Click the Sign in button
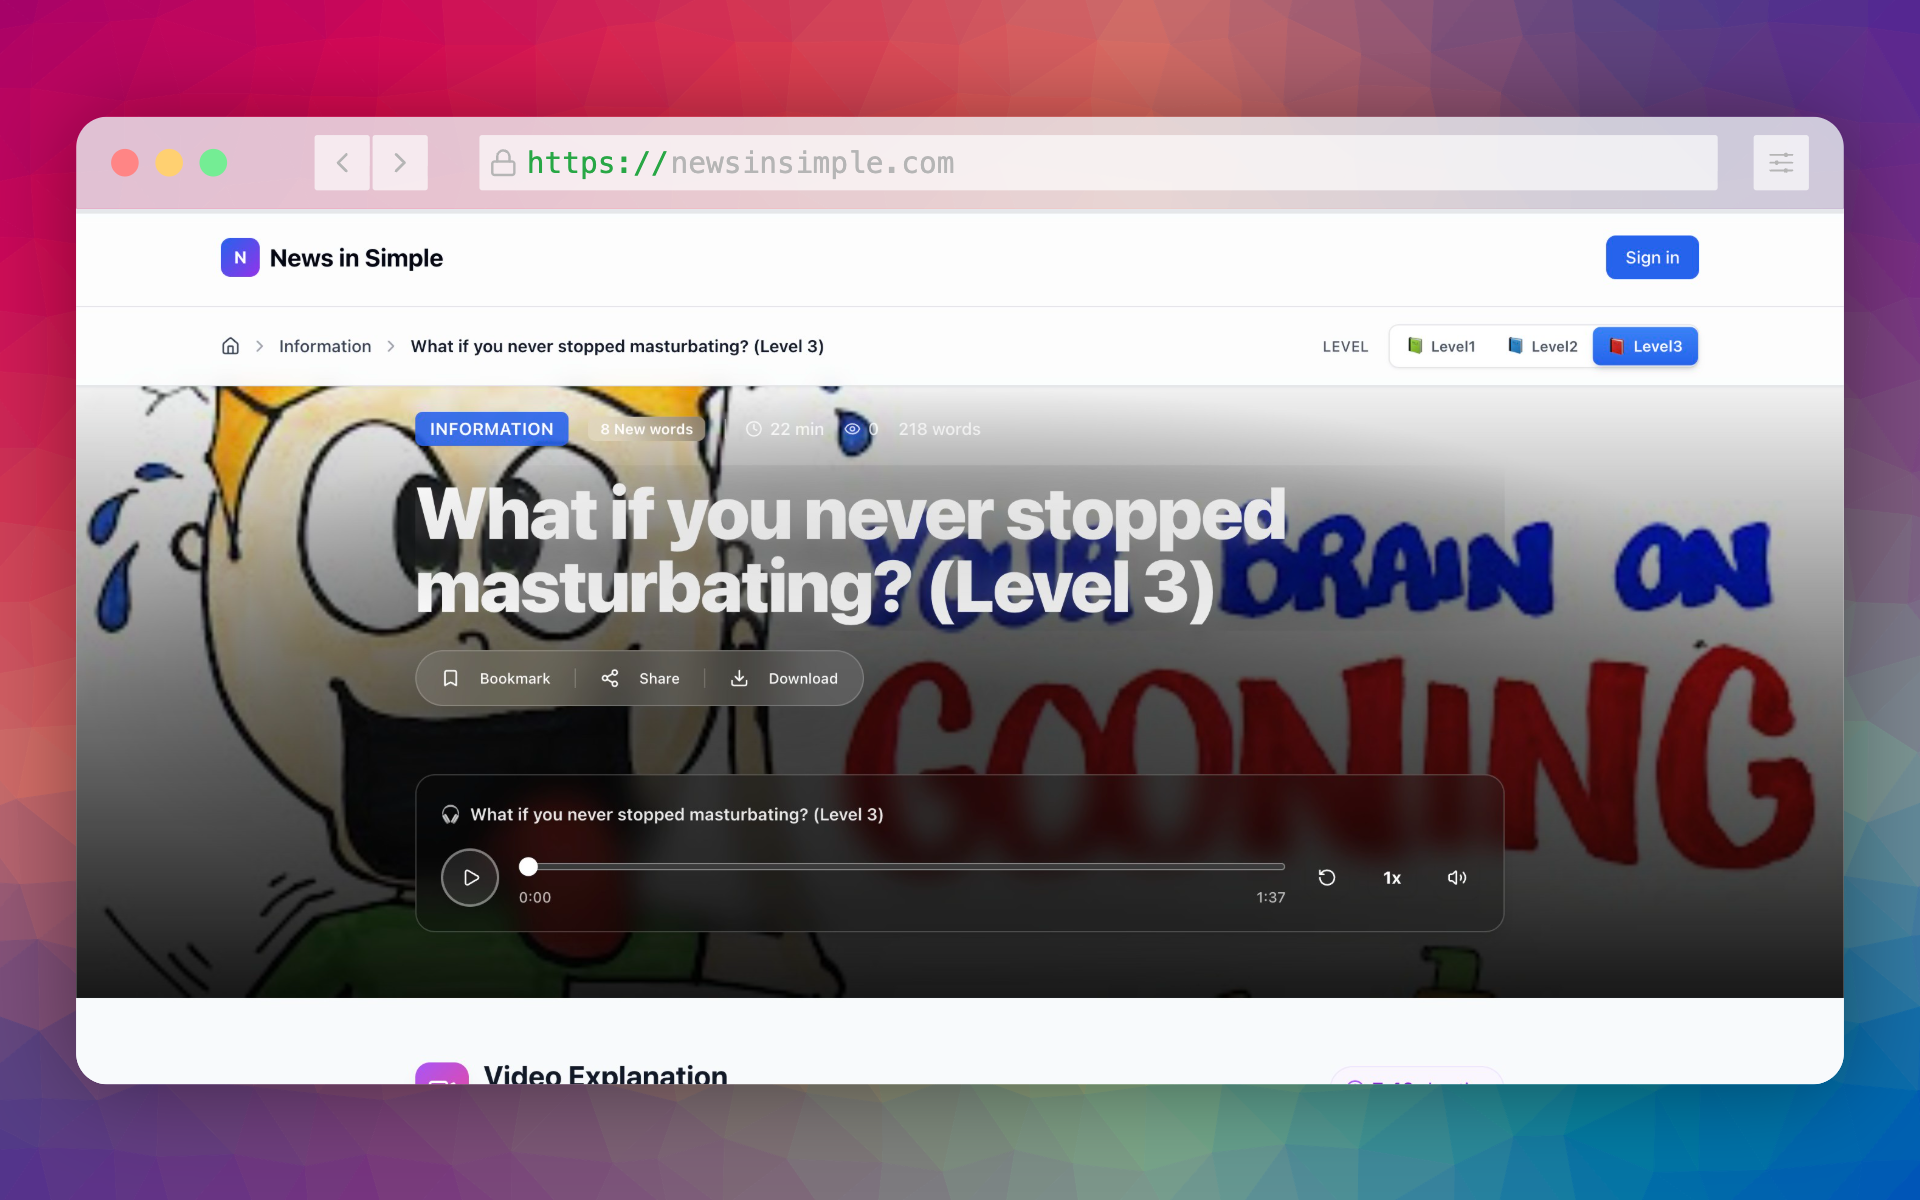Screen dimensions: 1920x1200 pos(1651,258)
